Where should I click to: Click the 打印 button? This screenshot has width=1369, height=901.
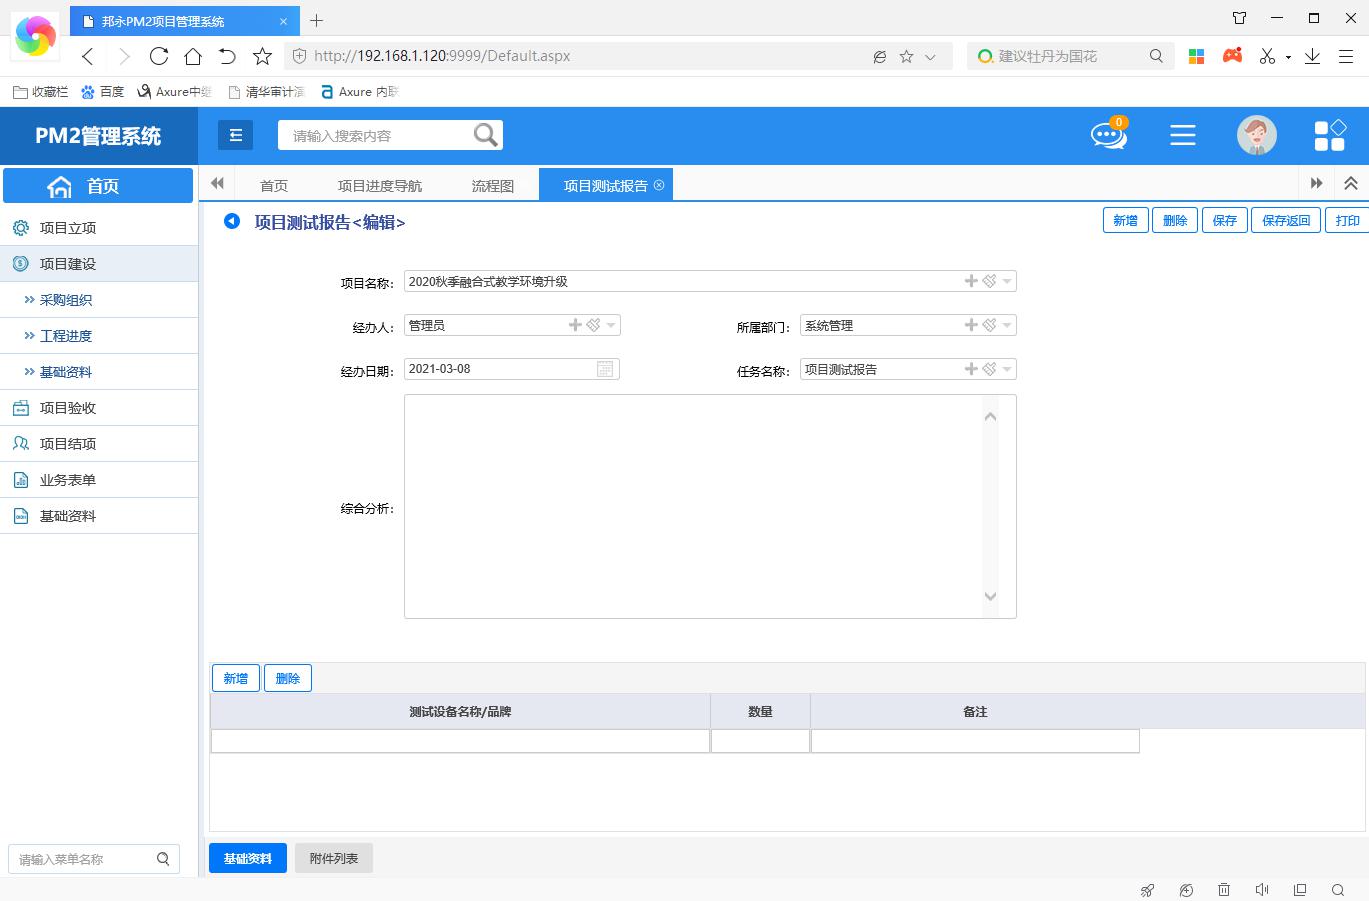[x=1347, y=220]
